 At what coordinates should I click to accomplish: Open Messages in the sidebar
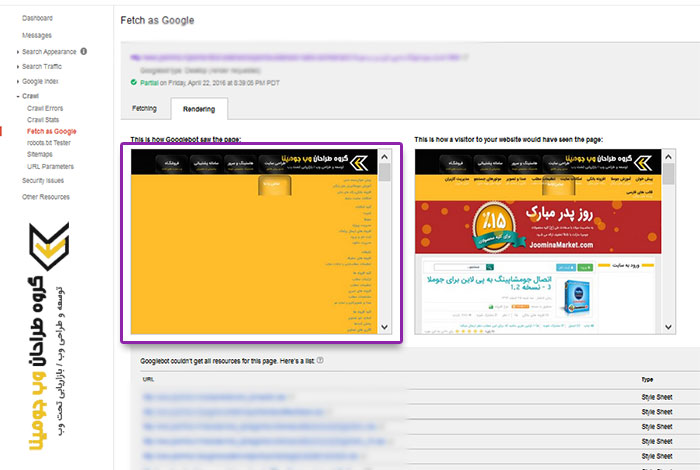click(x=37, y=35)
